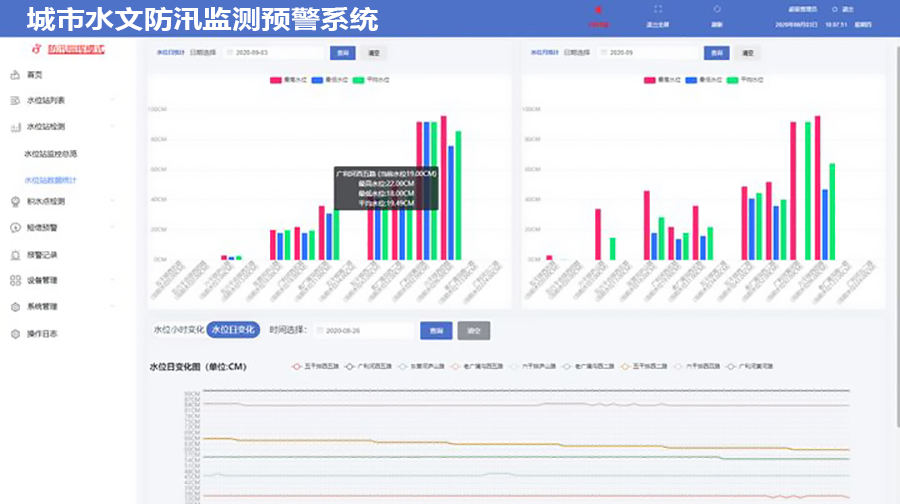Image resolution: width=900 pixels, height=504 pixels.
Task: Click 查询 button beside 2020-09-03 date
Action: tap(342, 53)
